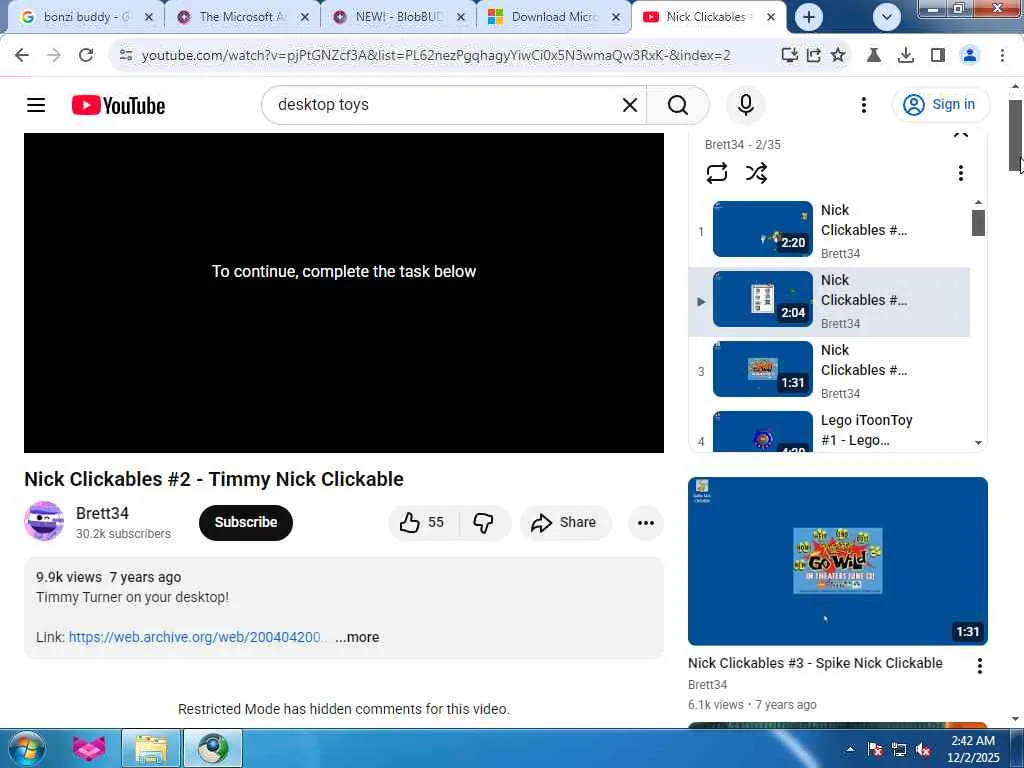The width and height of the screenshot is (1024, 768).
Task: Open Nick Clickables #3 - Spike title
Action: pos(815,664)
